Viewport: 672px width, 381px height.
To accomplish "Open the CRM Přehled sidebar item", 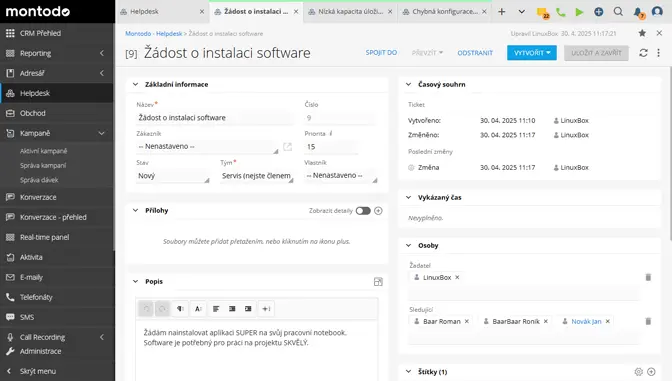I will [57, 33].
